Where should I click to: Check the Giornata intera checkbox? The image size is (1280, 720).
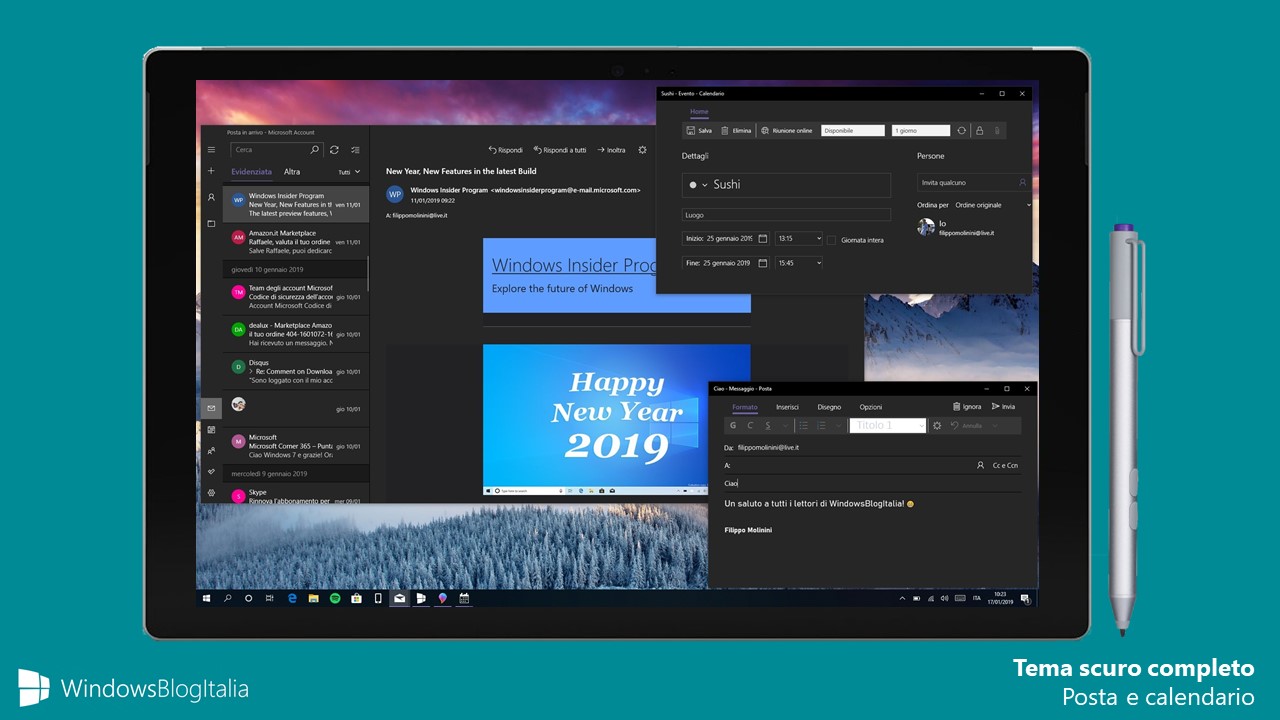(x=832, y=240)
